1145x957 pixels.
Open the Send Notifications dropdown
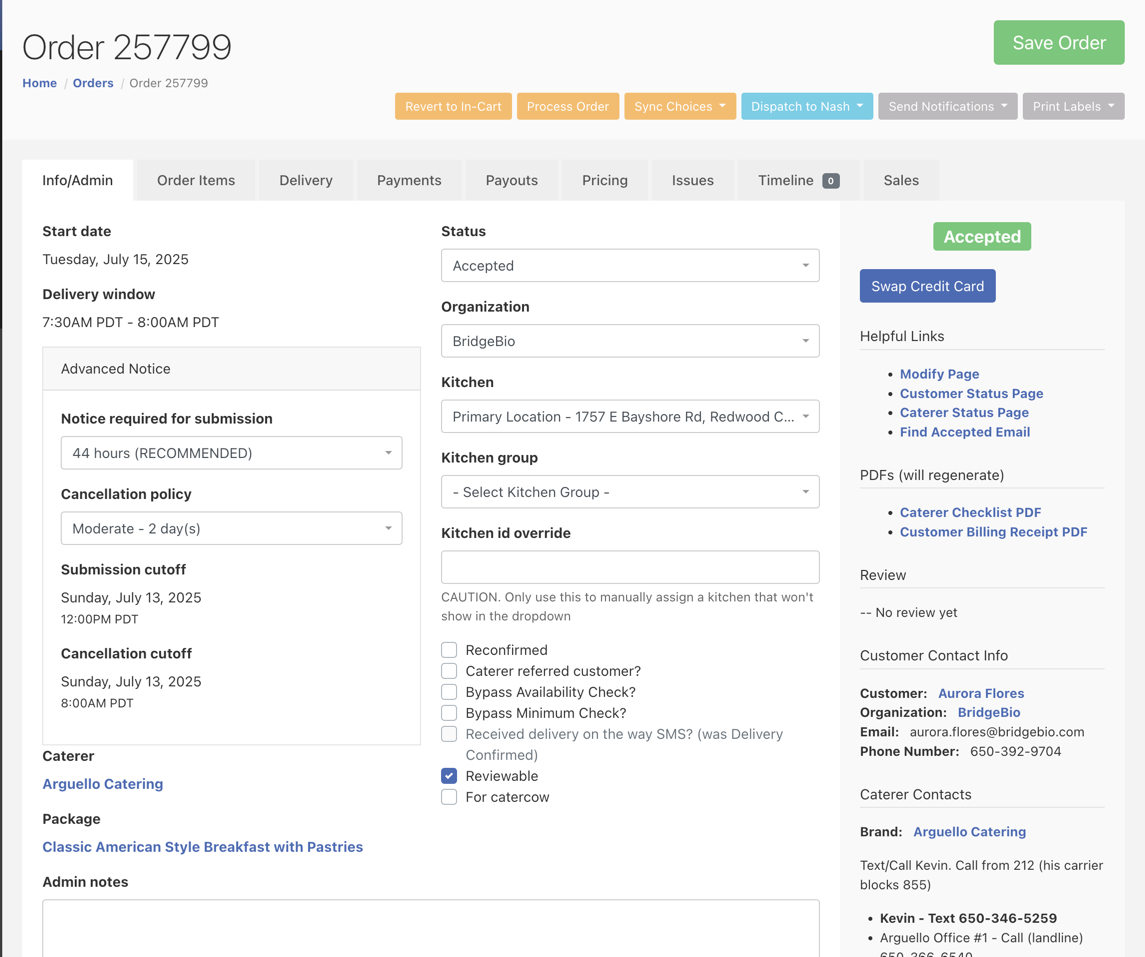click(947, 105)
